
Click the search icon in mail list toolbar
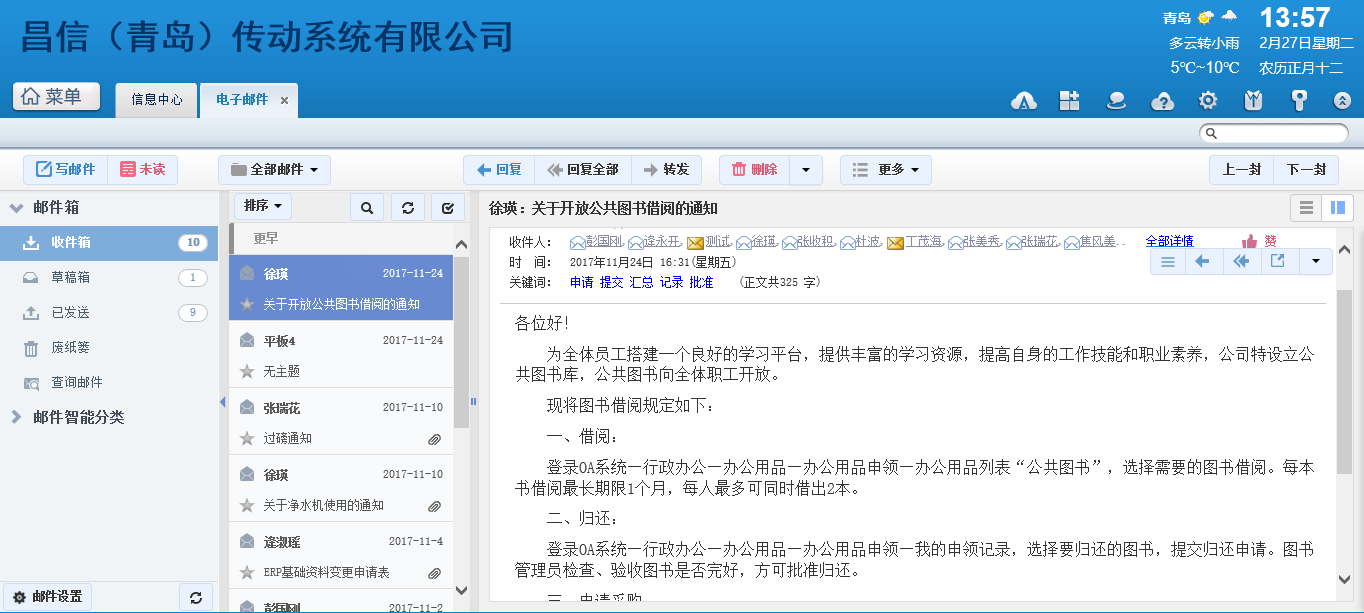pos(367,207)
